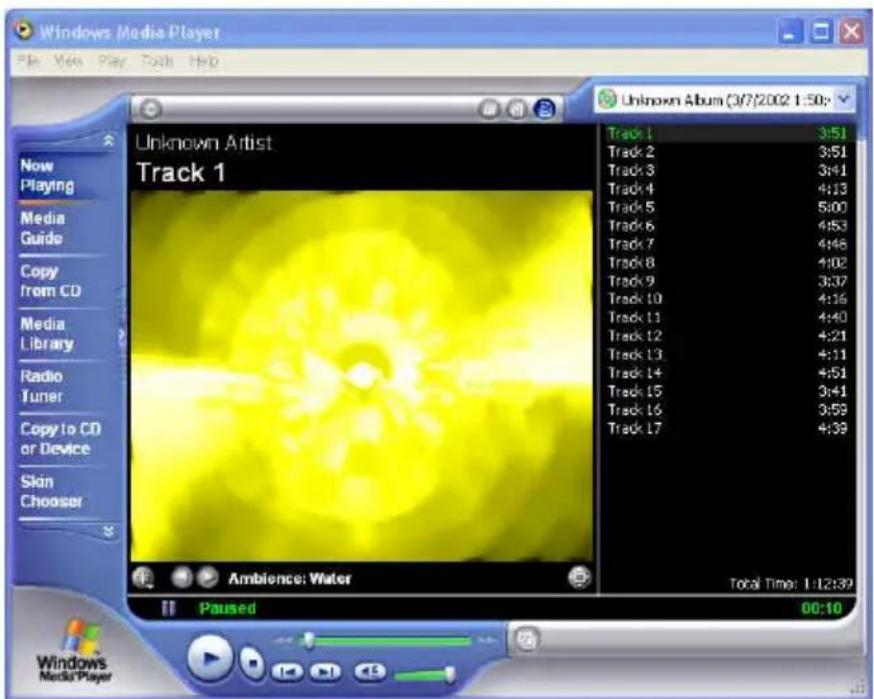The image size is (874, 699).
Task: Choose Track 5 lasting 5:00
Action: click(x=727, y=207)
